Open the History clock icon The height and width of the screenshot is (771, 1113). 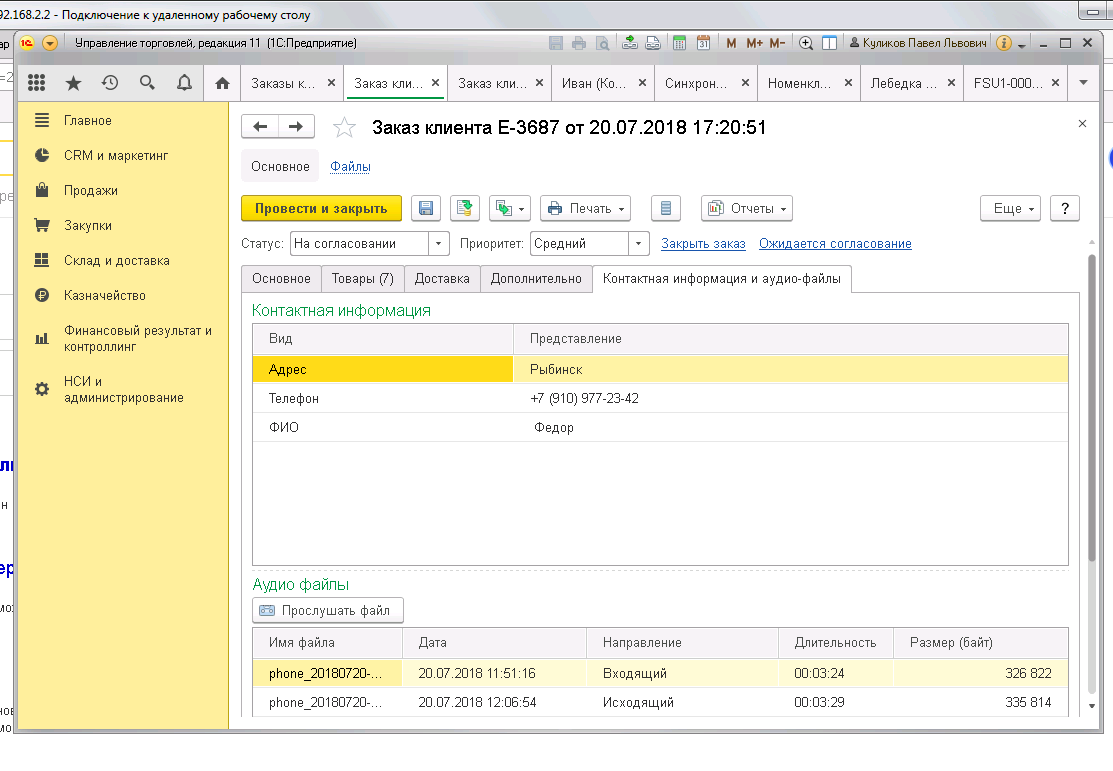click(110, 83)
